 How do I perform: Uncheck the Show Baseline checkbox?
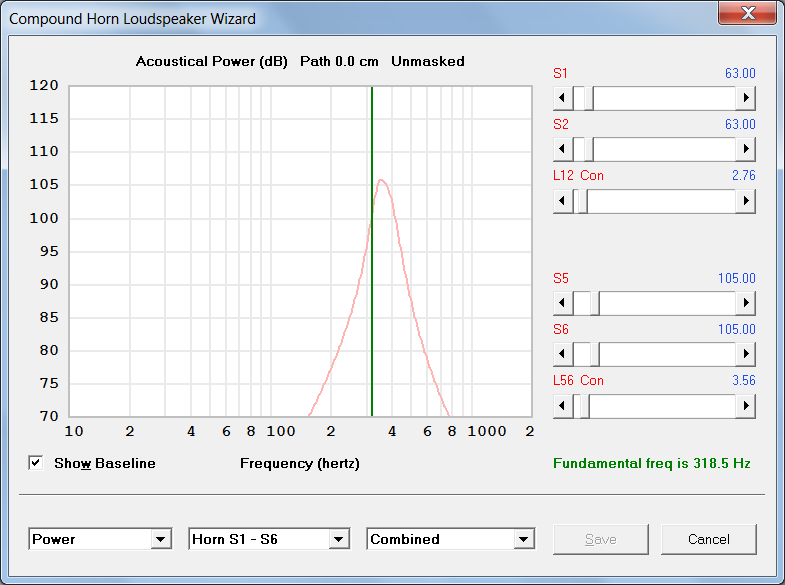pyautogui.click(x=36, y=463)
